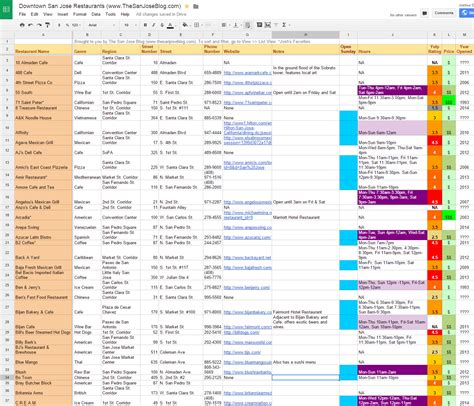This screenshot has height=406, width=474.
Task: Open the chat icon next to Comments
Action: click(424, 13)
